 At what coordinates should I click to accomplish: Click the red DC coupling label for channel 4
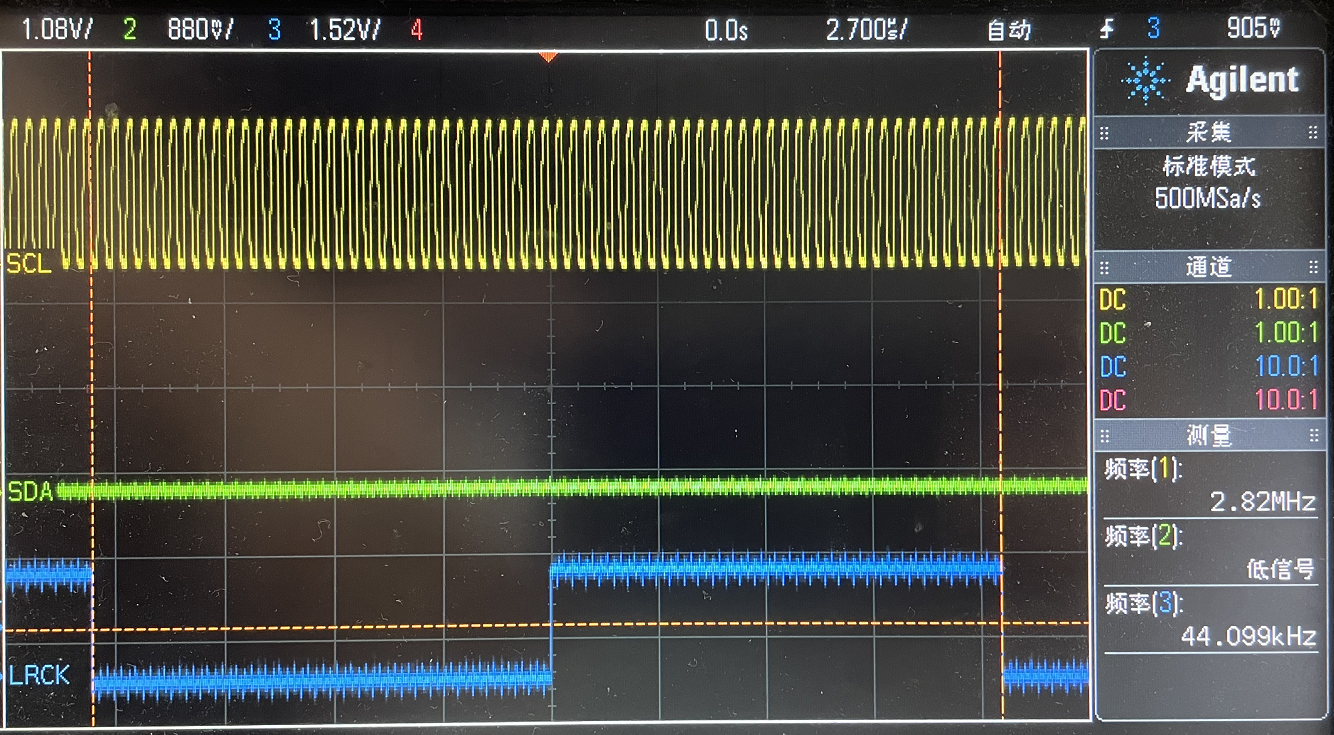click(1112, 401)
